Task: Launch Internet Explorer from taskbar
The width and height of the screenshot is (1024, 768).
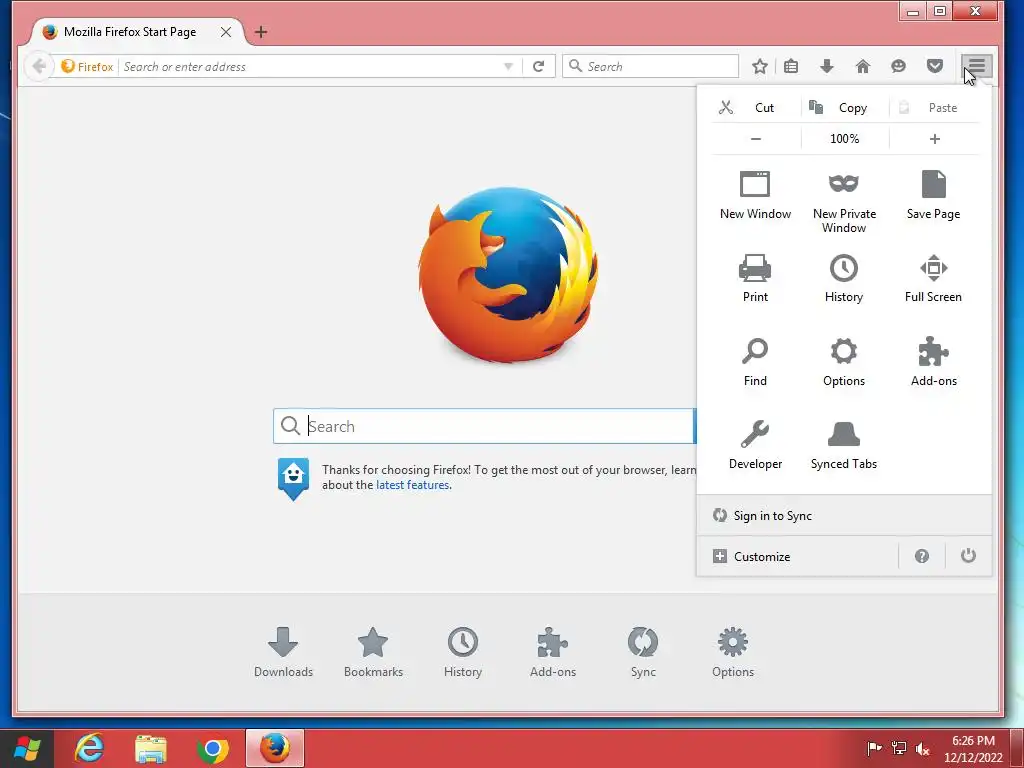Action: click(x=89, y=748)
